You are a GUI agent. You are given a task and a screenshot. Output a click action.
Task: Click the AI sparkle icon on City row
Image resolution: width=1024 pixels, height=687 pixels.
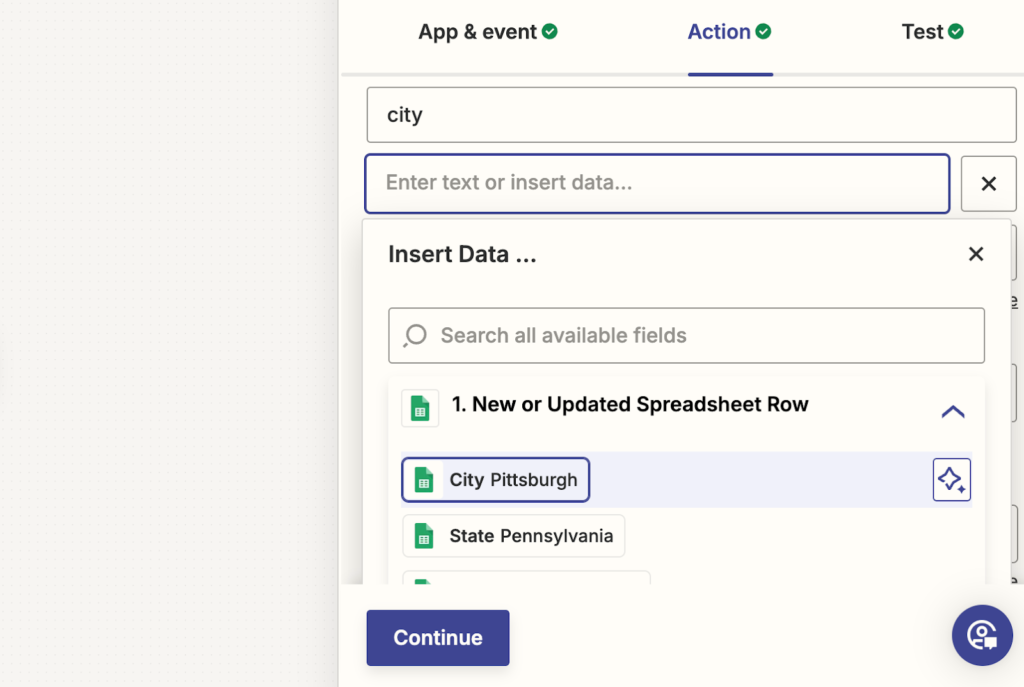point(951,480)
